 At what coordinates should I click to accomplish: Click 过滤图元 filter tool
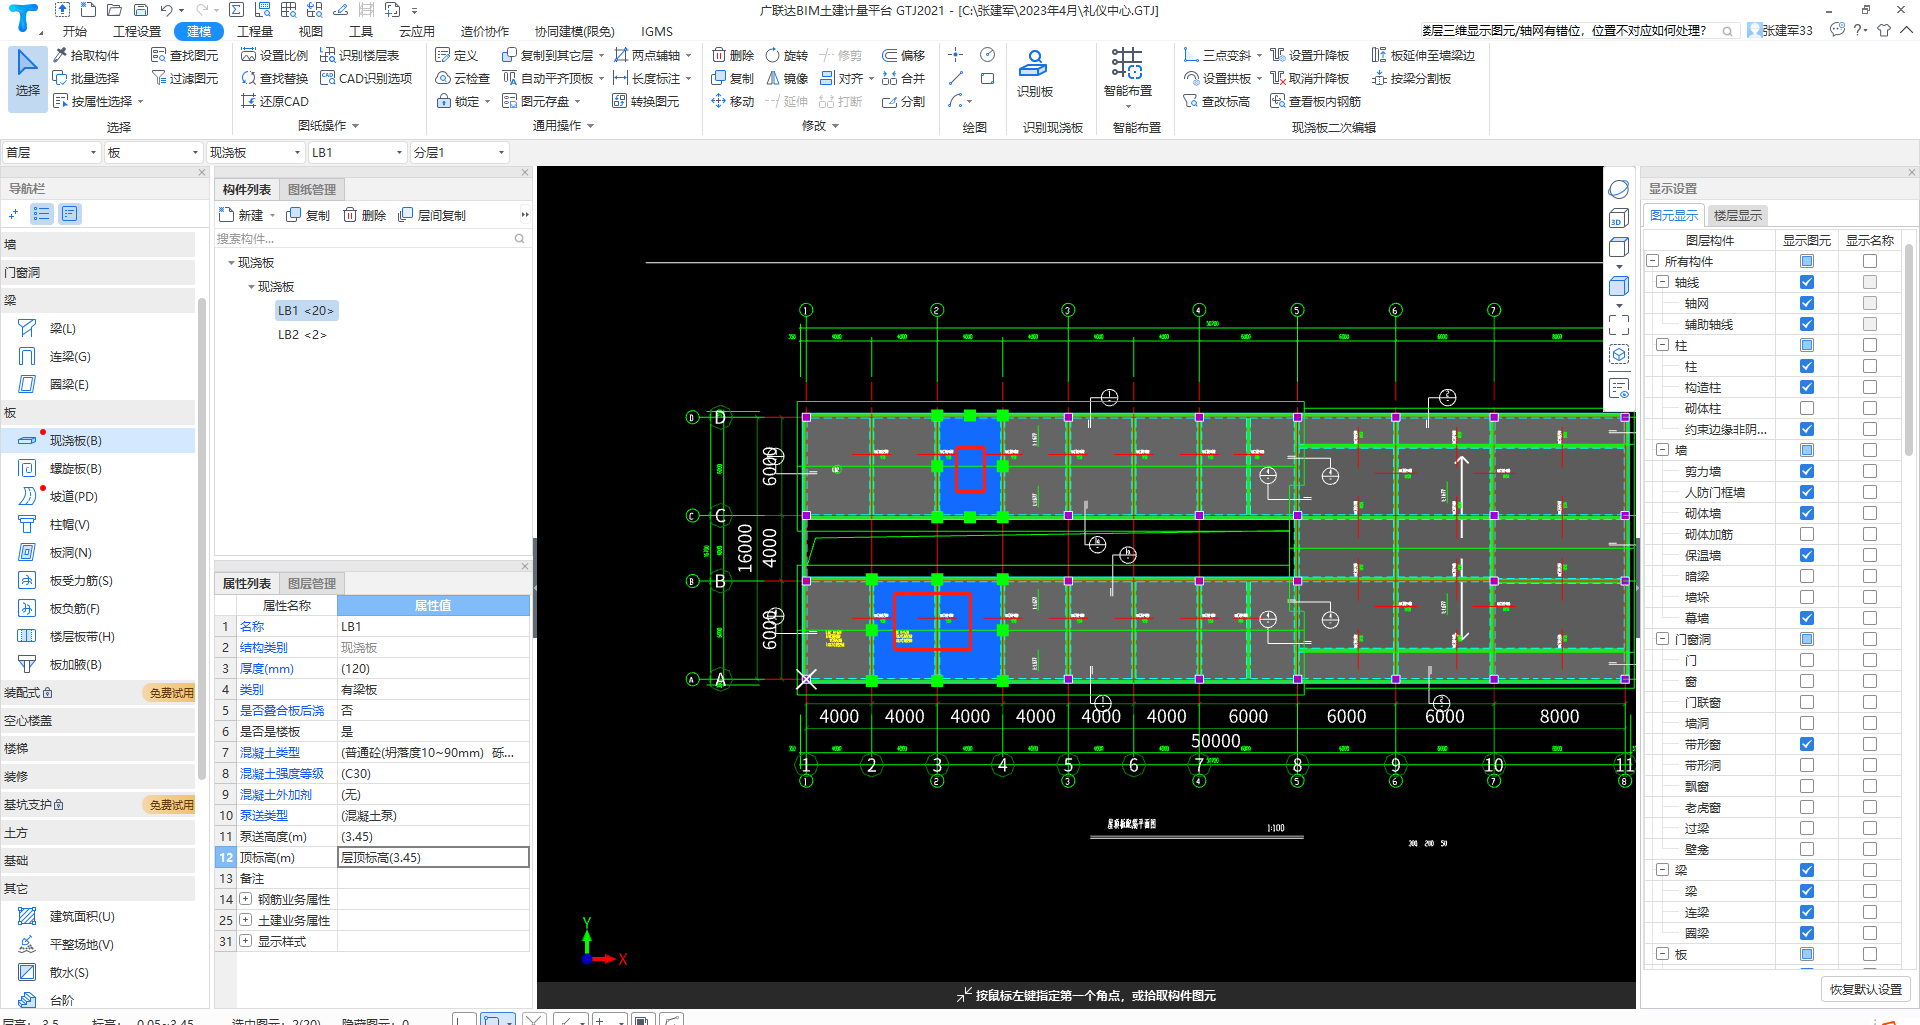[184, 78]
